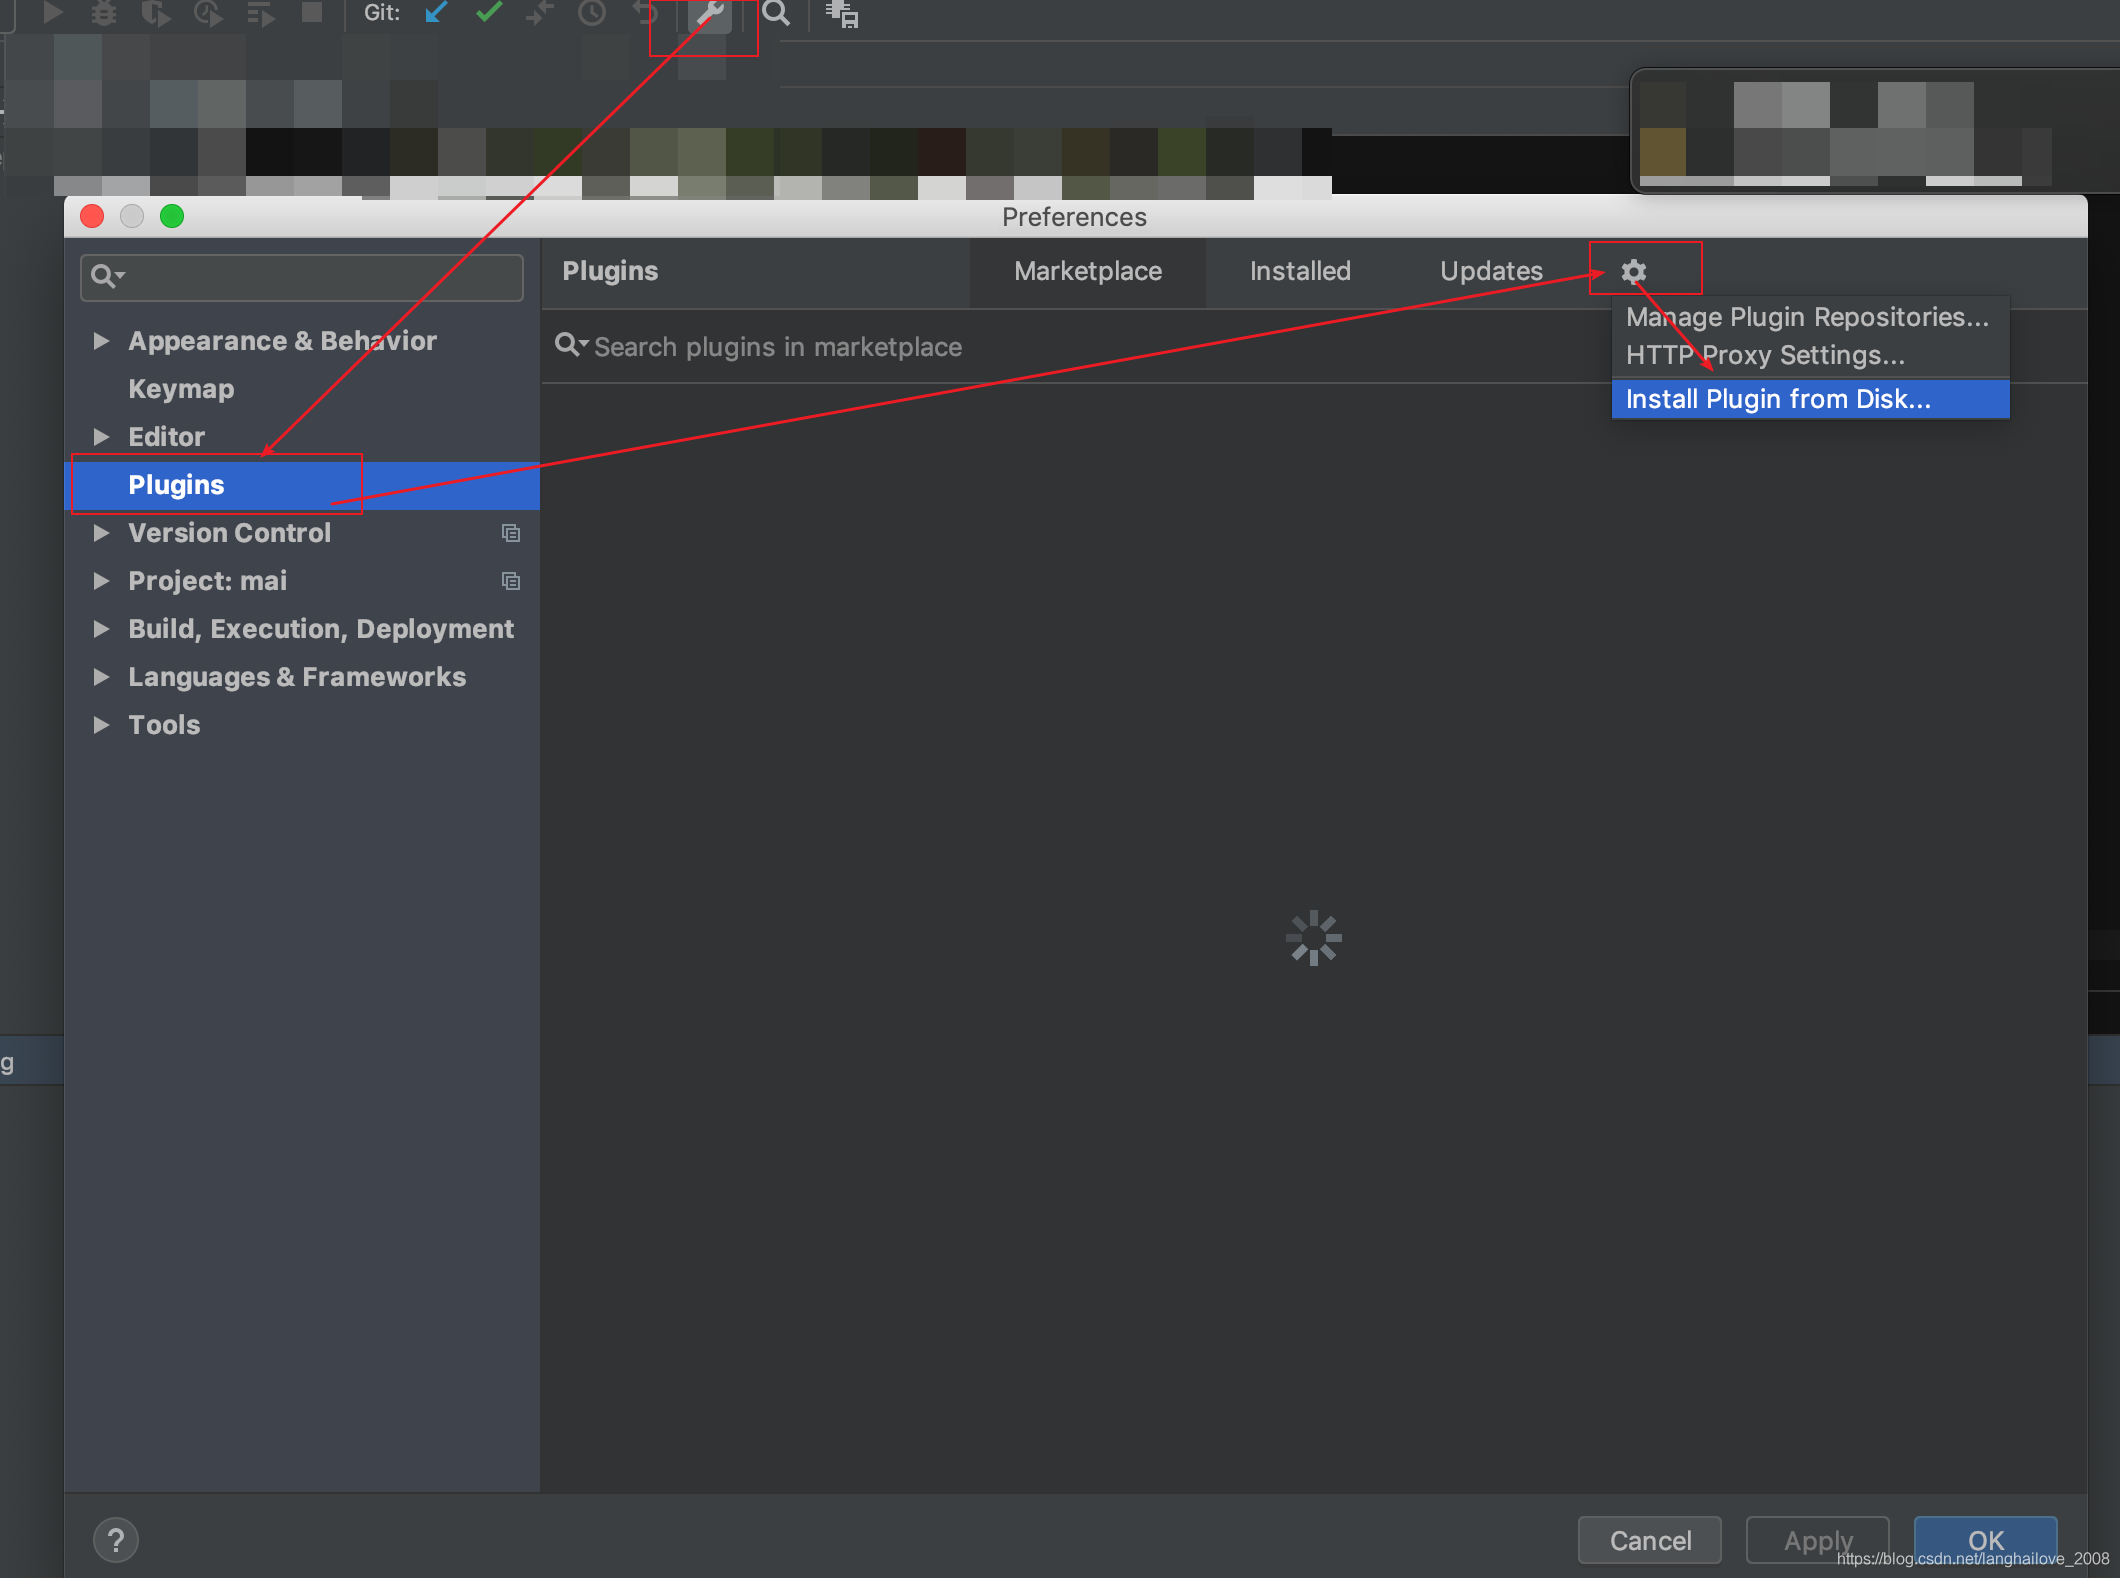
Task: Open the plugins gear settings menu
Action: (1634, 271)
